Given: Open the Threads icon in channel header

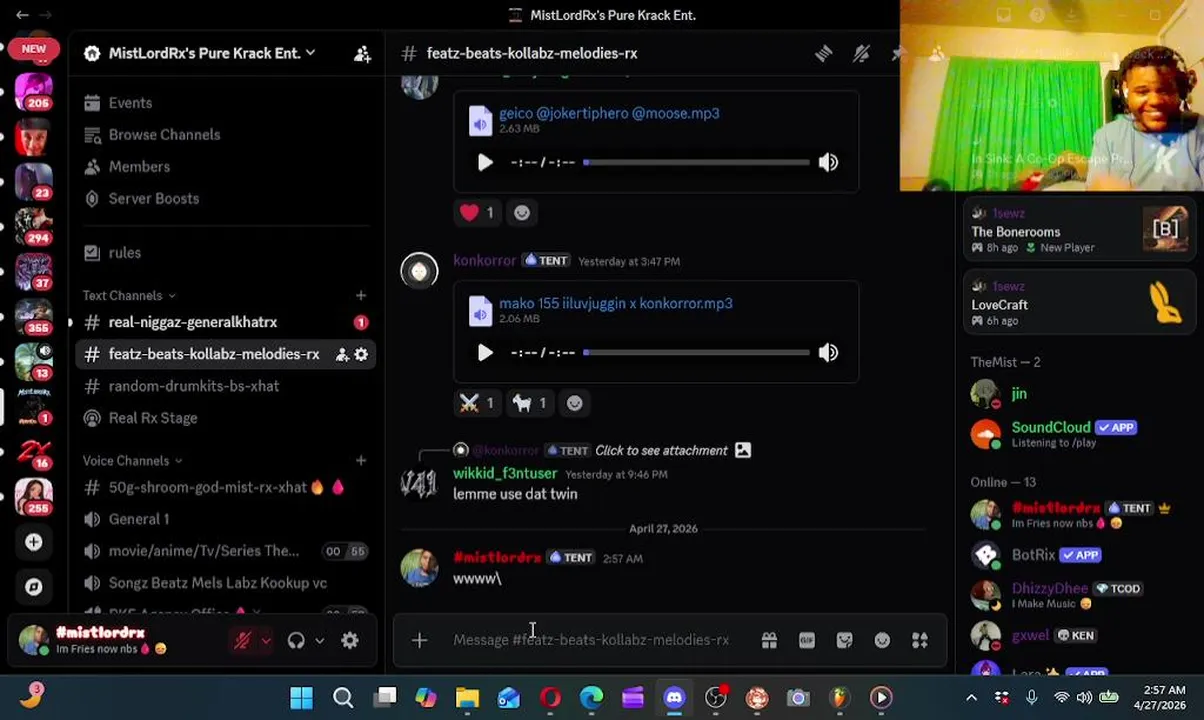Looking at the screenshot, I should tap(823, 54).
